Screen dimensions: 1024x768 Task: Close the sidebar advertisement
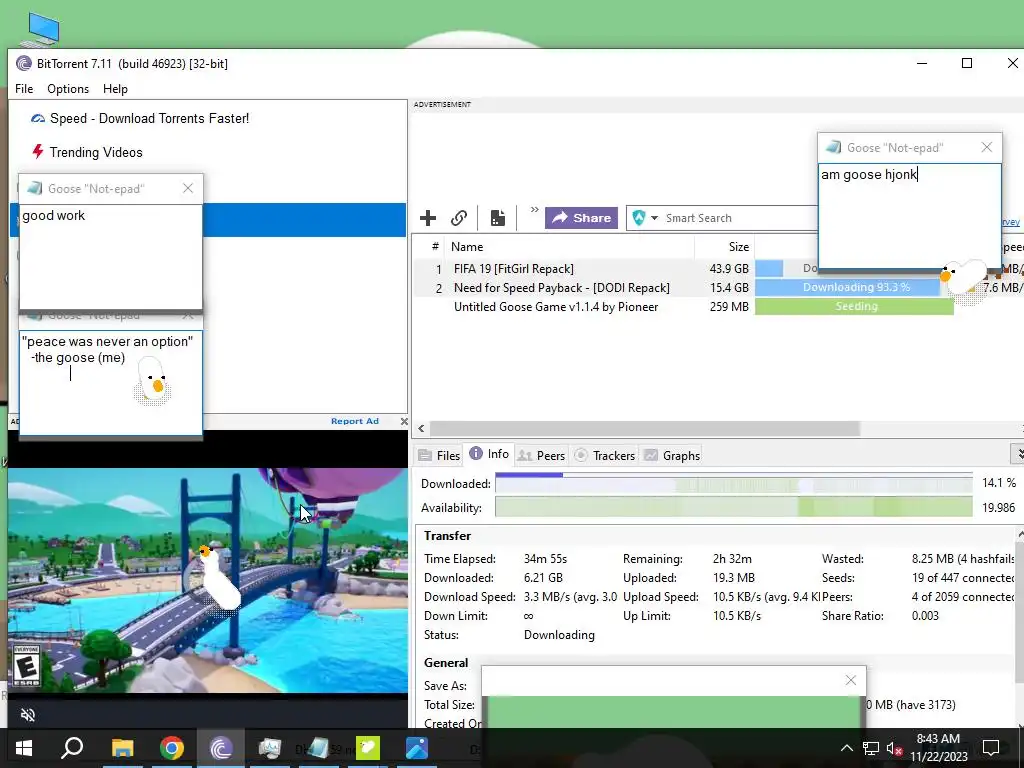point(404,421)
